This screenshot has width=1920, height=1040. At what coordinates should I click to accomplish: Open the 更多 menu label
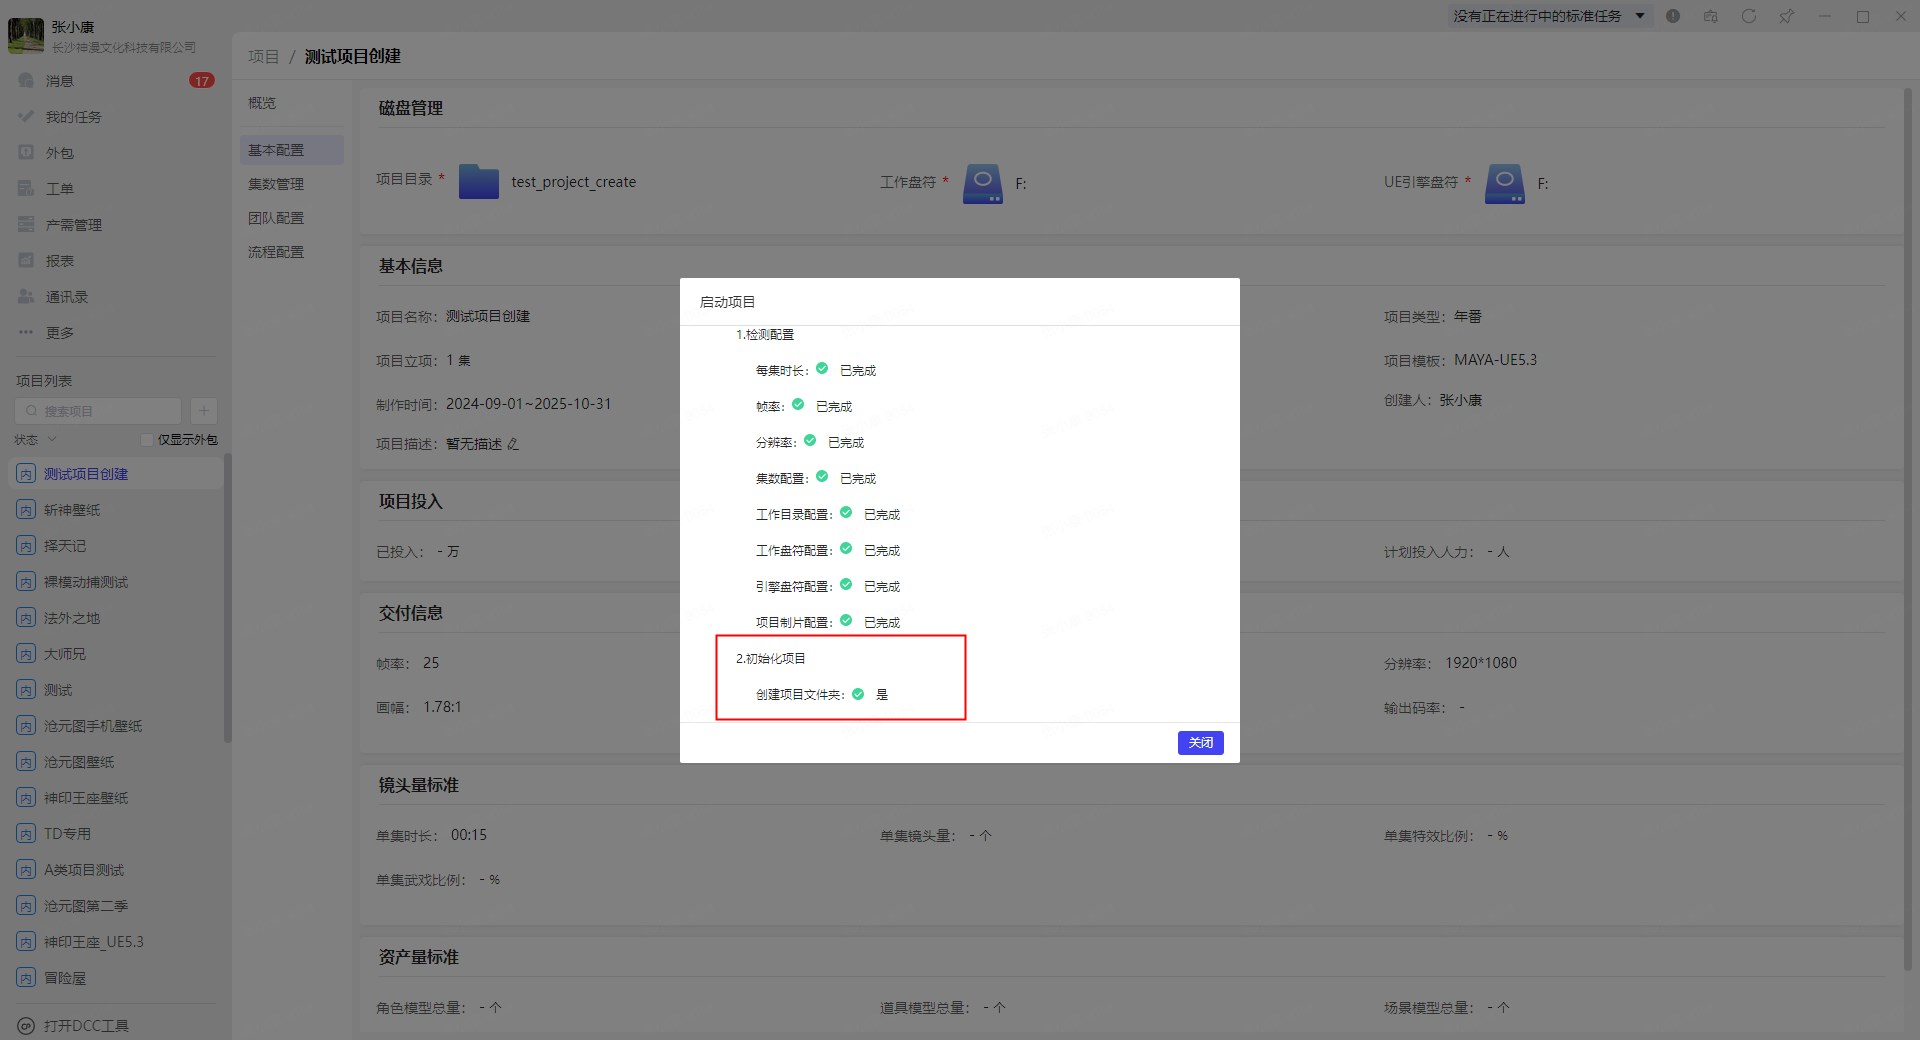60,333
